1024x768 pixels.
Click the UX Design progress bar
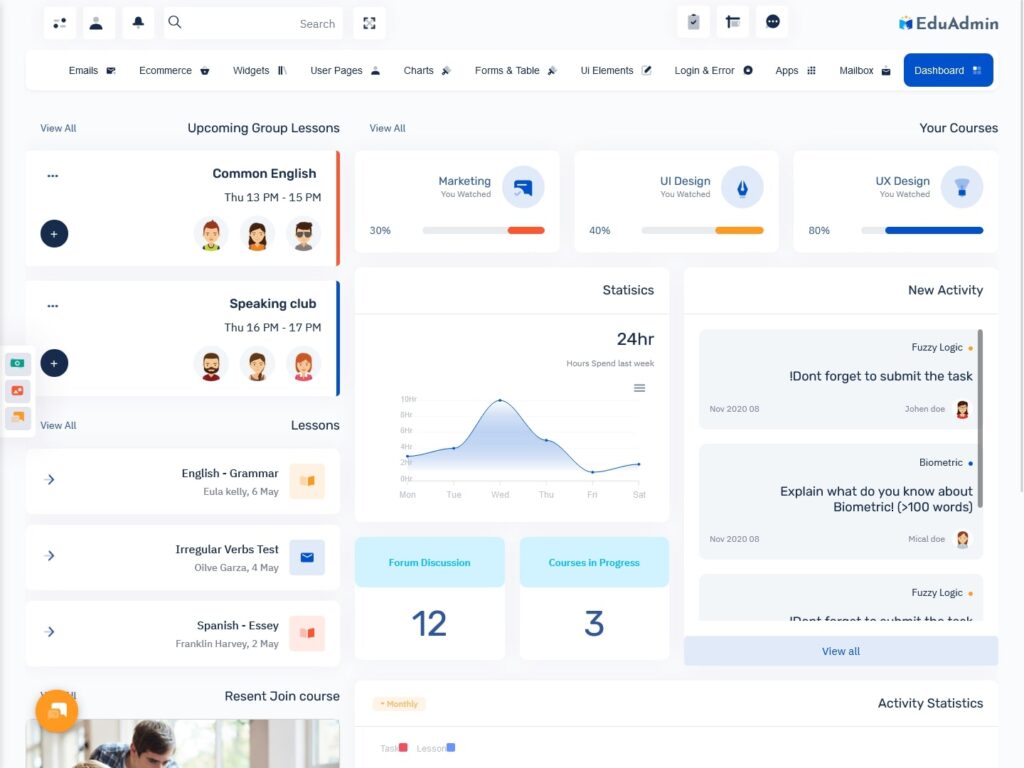pos(922,231)
